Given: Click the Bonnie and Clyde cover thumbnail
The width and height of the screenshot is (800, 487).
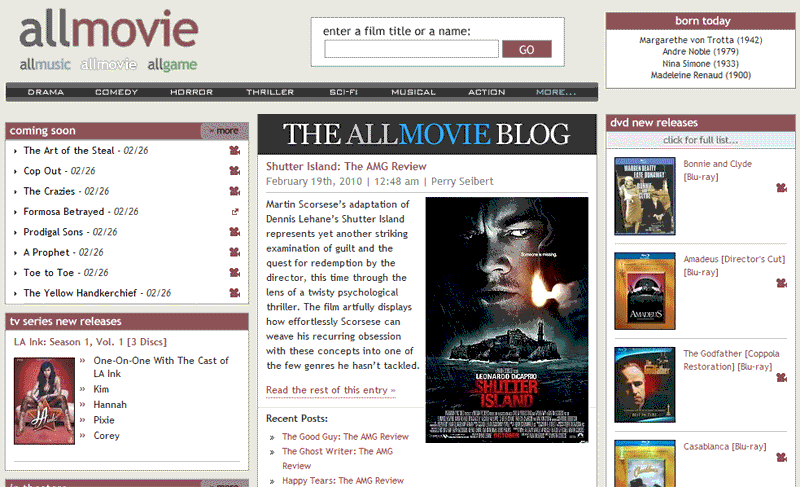Looking at the screenshot, I should coord(645,196).
